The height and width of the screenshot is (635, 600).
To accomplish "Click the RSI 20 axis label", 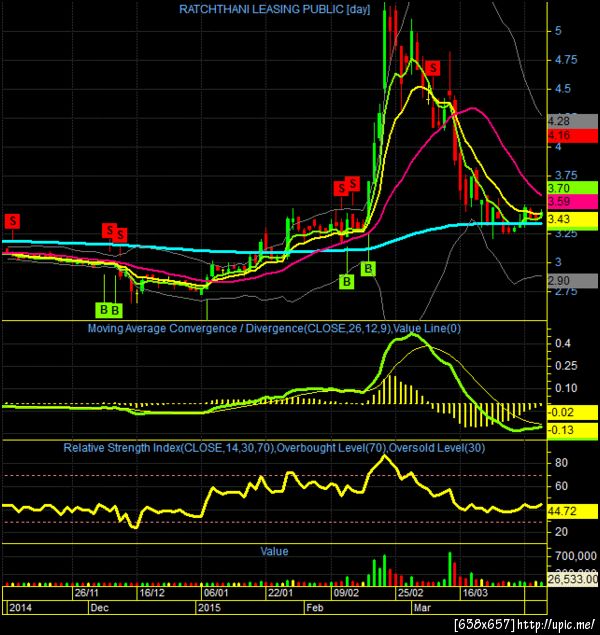I will pos(561,531).
